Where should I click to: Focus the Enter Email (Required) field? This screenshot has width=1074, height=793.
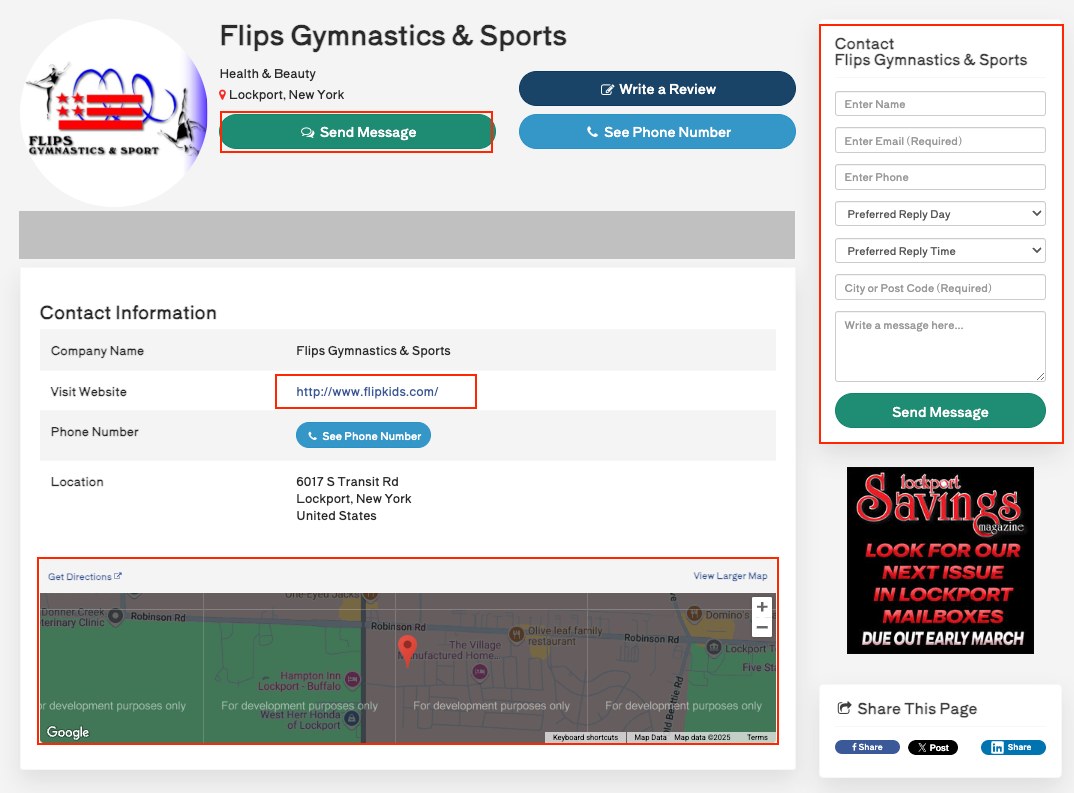[940, 140]
